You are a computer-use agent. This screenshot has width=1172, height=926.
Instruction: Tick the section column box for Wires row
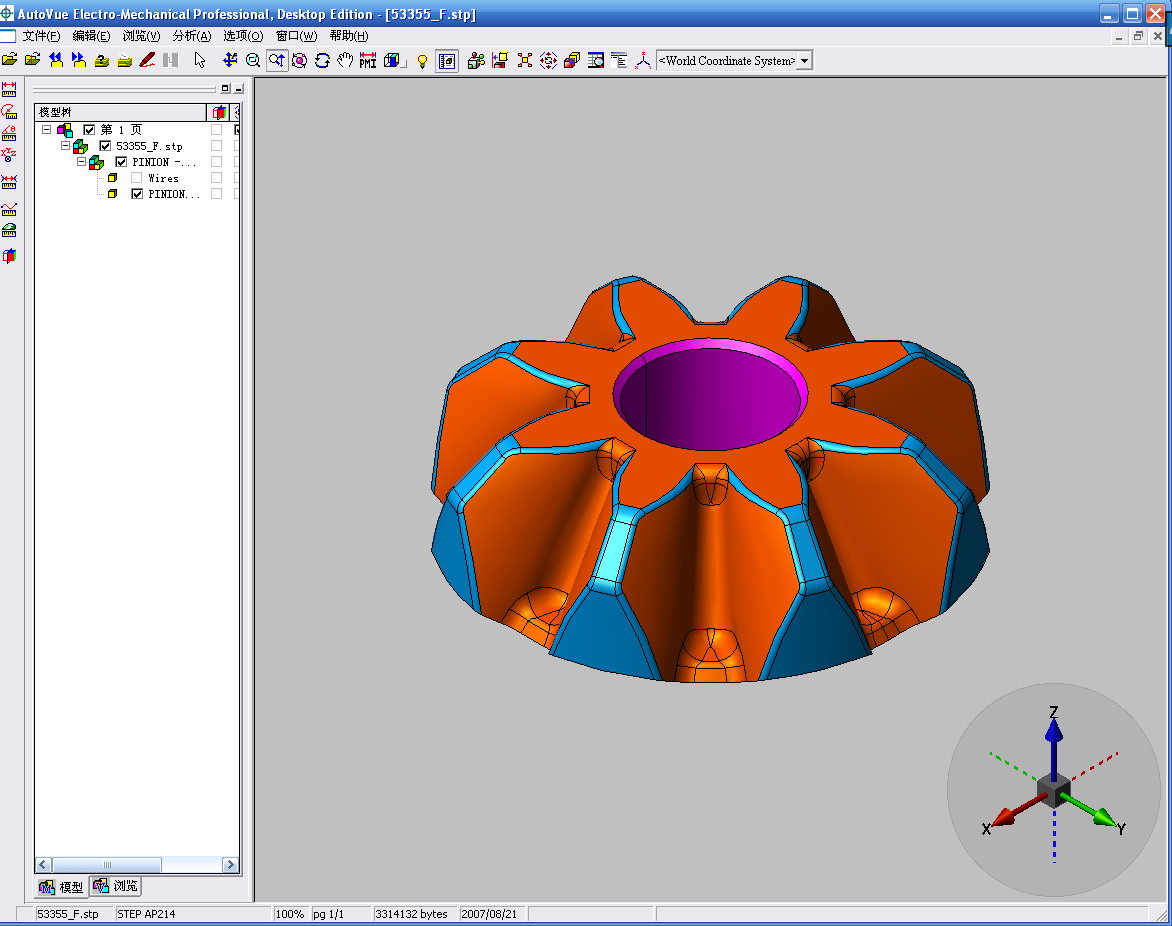click(217, 178)
